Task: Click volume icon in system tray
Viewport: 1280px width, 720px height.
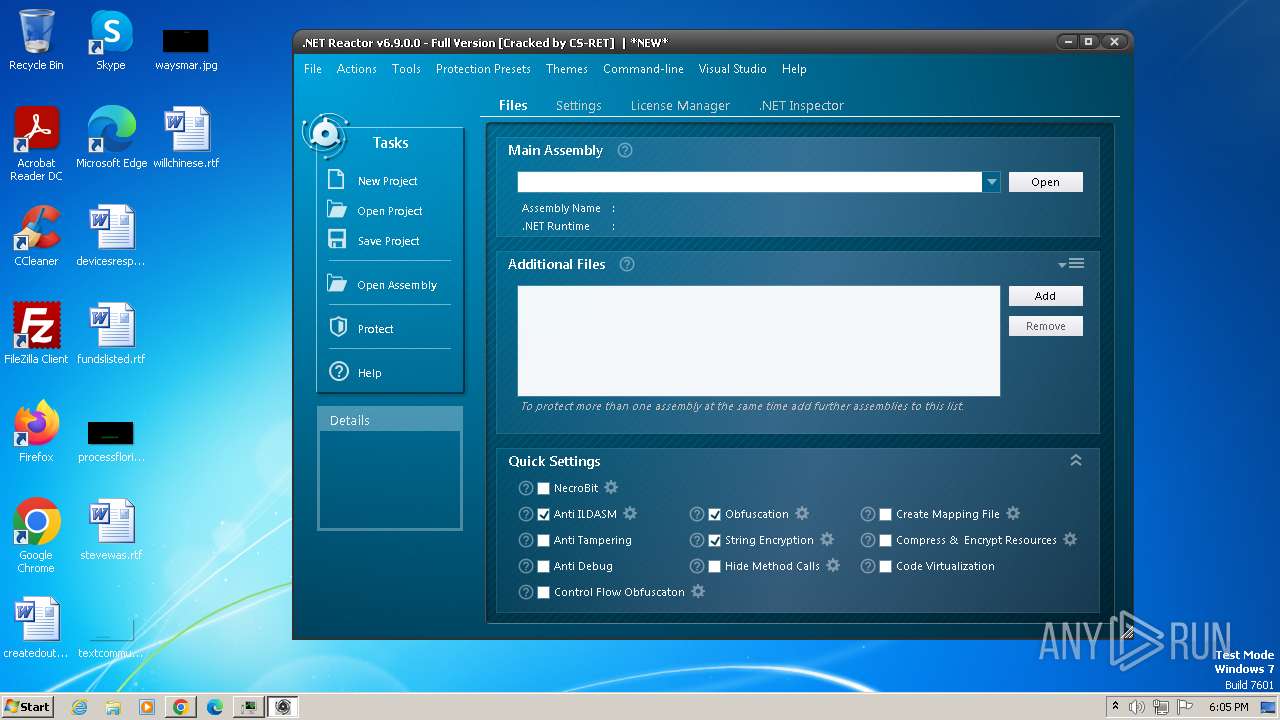Action: pyautogui.click(x=1137, y=707)
